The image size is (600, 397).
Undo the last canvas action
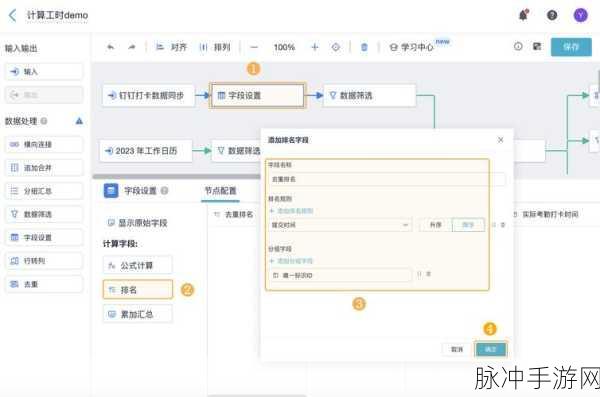click(x=111, y=47)
